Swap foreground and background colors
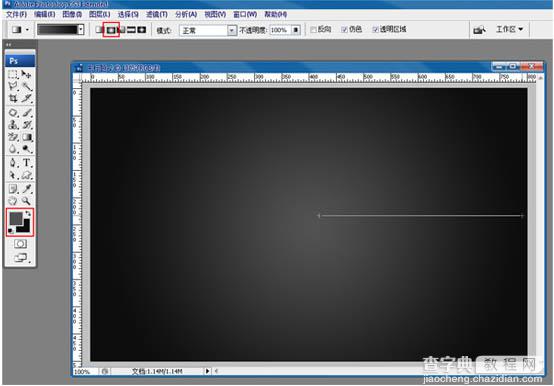This screenshot has width=554, height=386. (x=28, y=213)
